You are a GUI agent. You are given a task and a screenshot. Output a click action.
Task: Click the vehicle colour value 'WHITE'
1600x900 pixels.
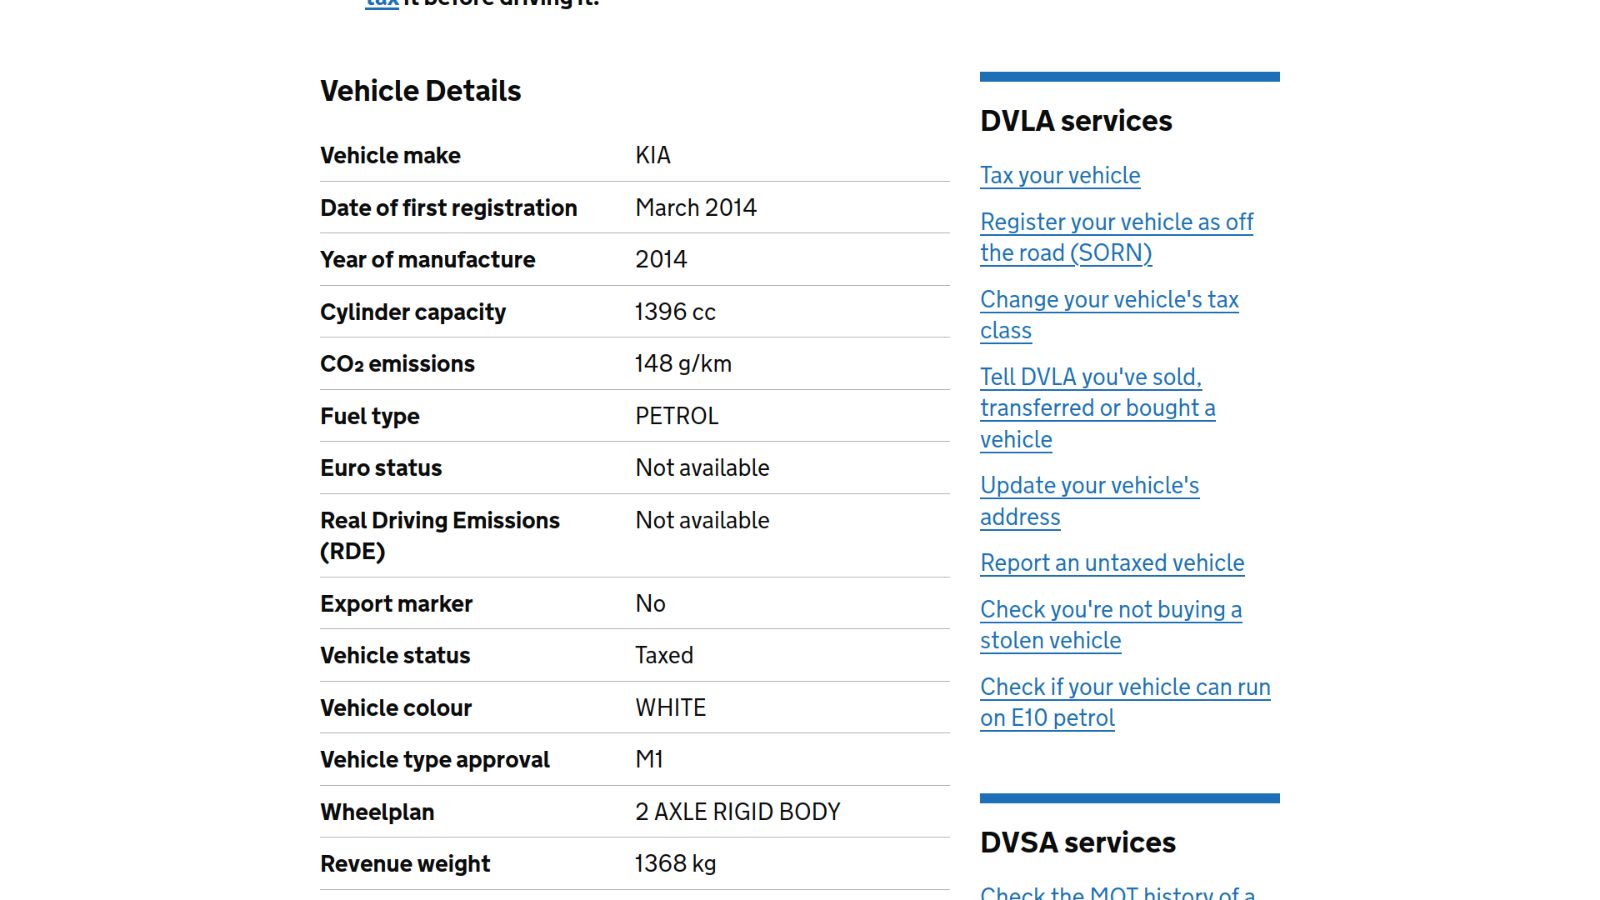[670, 708]
